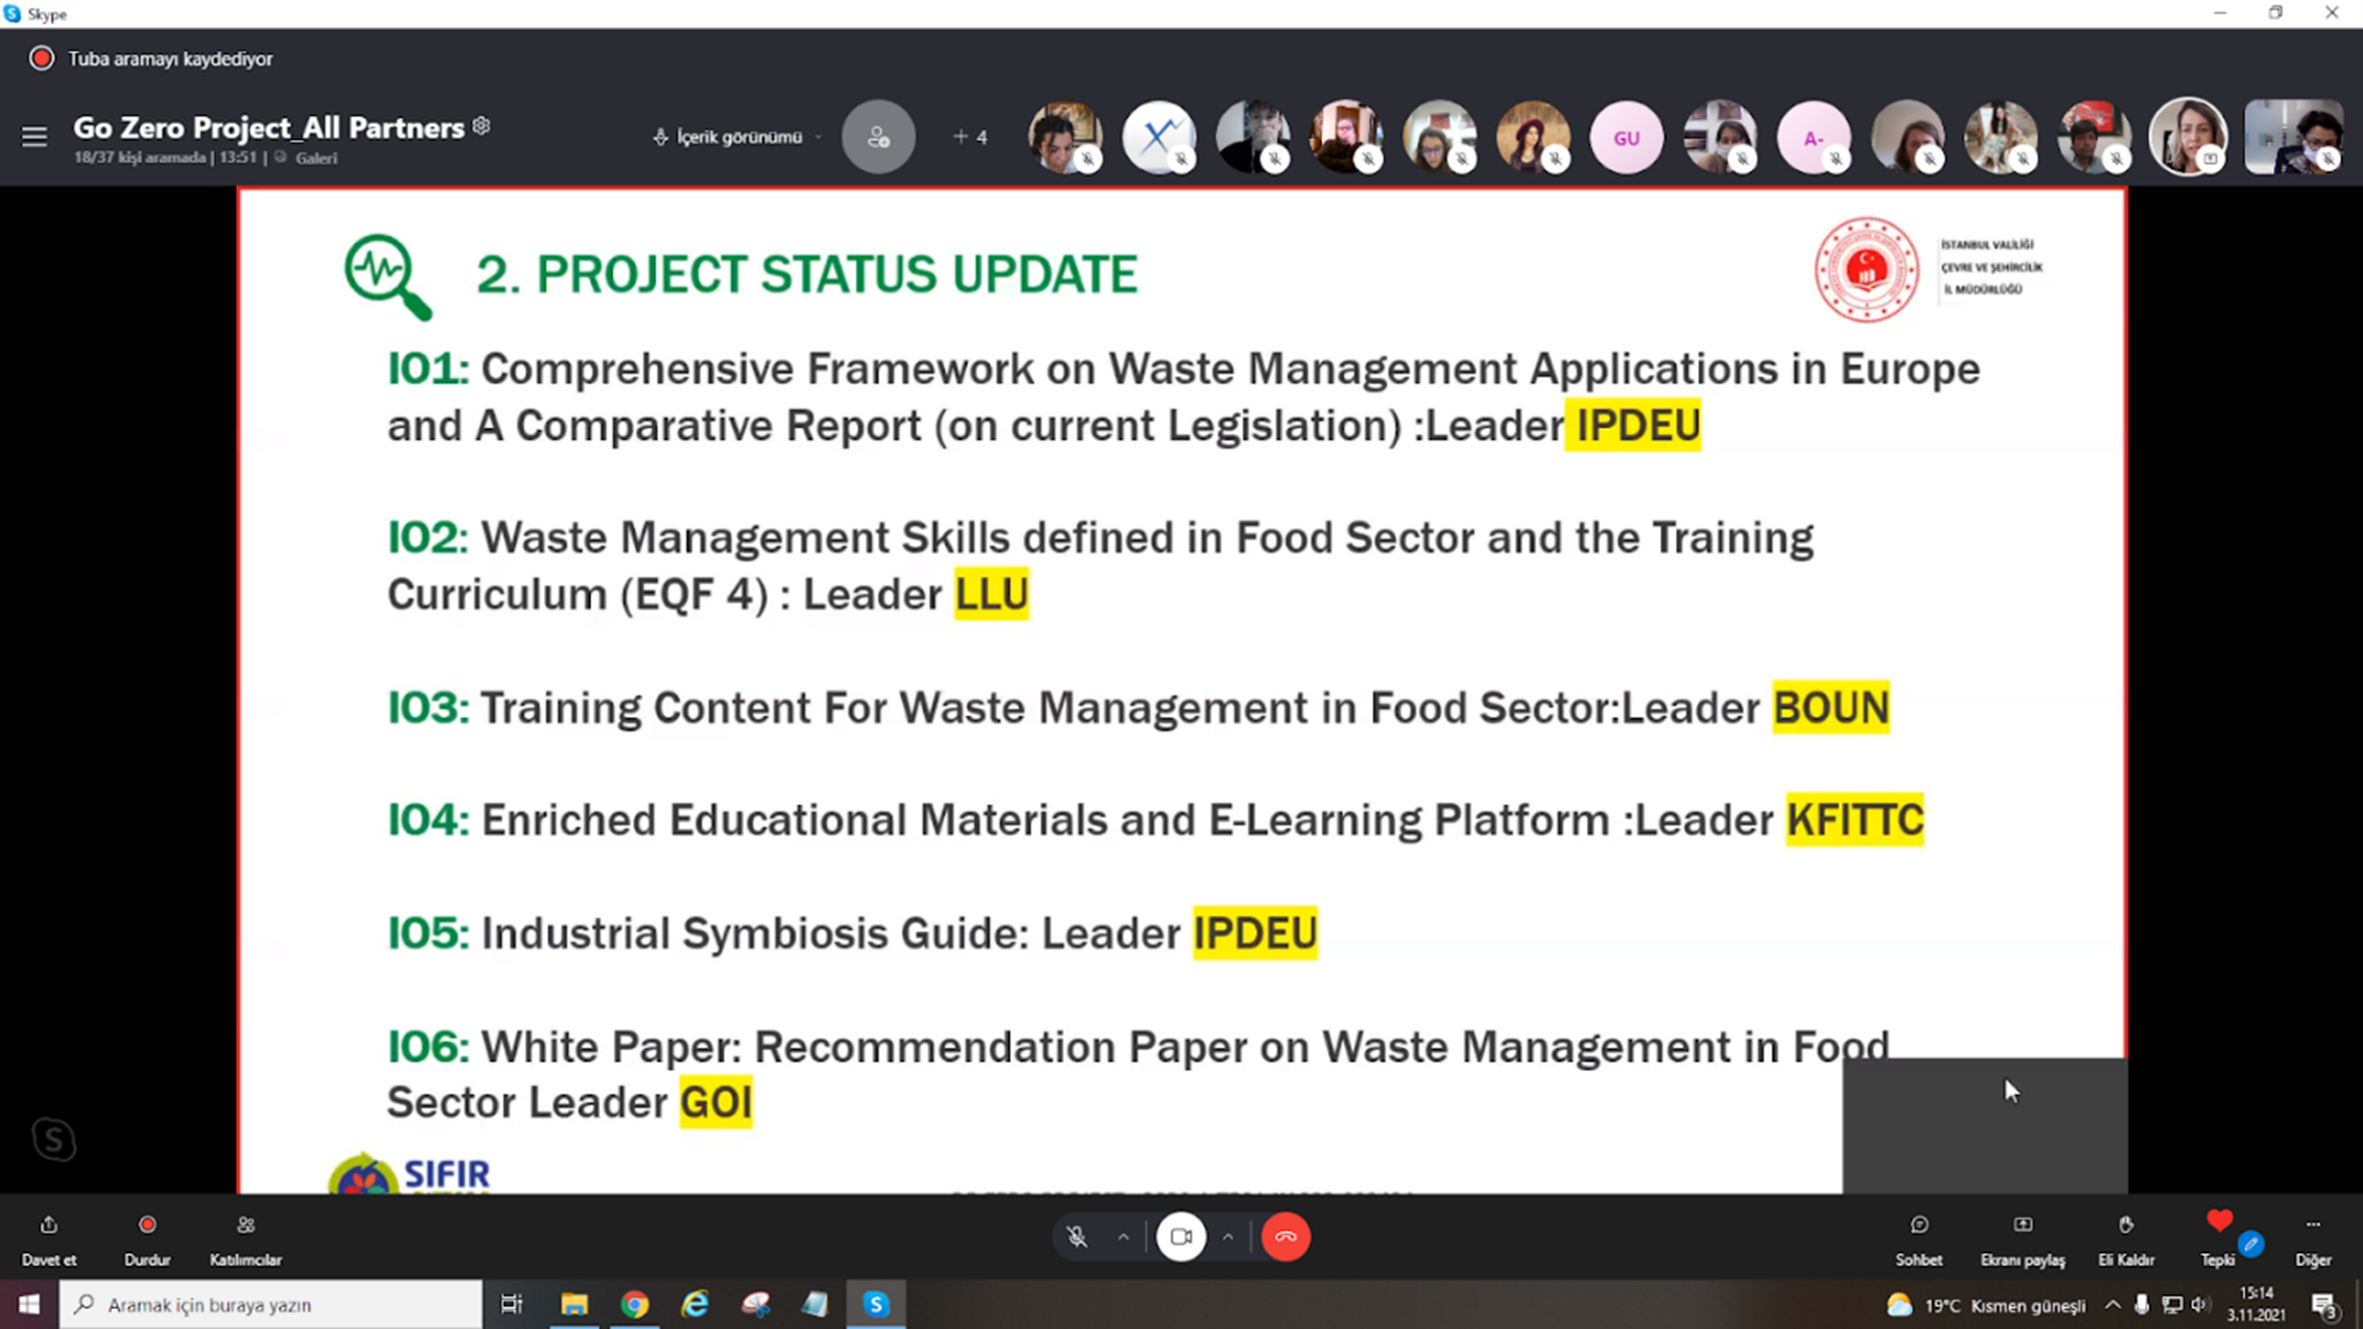Toggle the video camera button
Image resolution: width=2363 pixels, height=1329 pixels.
tap(1181, 1237)
